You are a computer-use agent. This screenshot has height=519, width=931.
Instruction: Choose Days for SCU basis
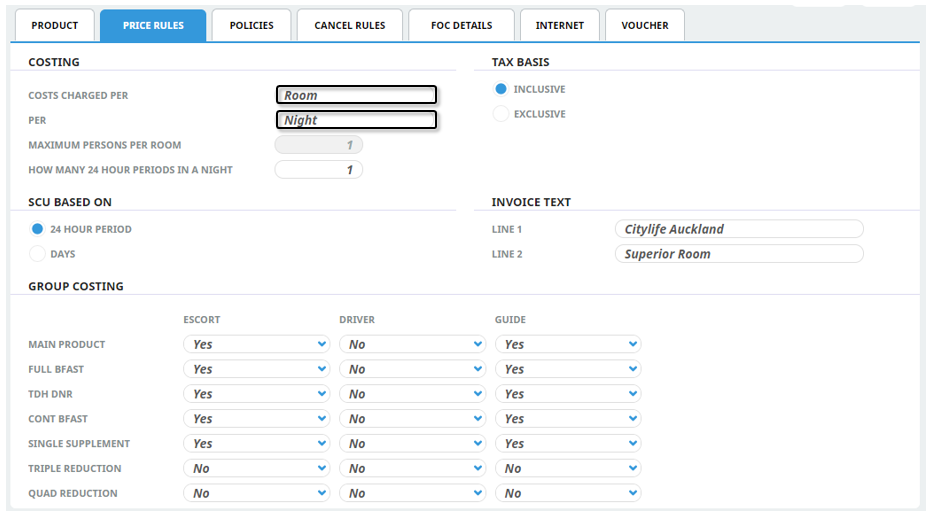click(x=38, y=254)
